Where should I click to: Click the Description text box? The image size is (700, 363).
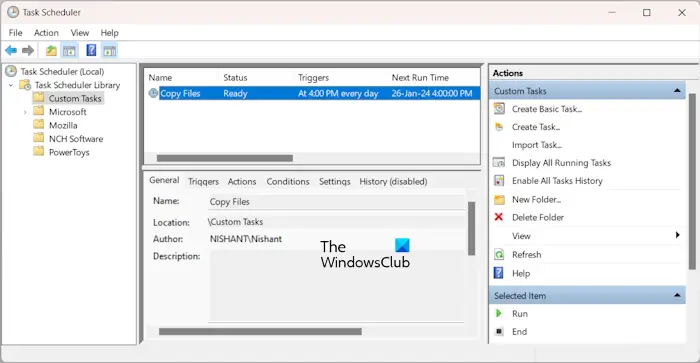[x=337, y=286]
